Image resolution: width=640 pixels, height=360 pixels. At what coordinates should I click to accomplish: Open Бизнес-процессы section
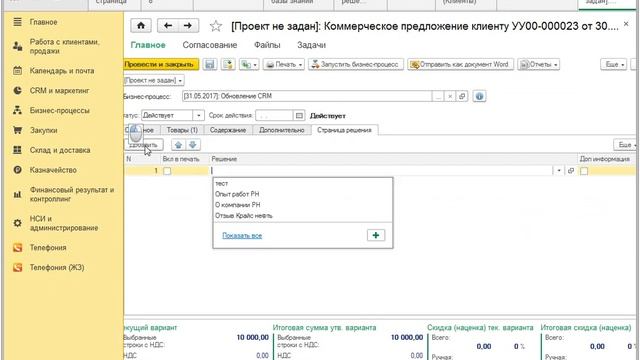coord(59,110)
